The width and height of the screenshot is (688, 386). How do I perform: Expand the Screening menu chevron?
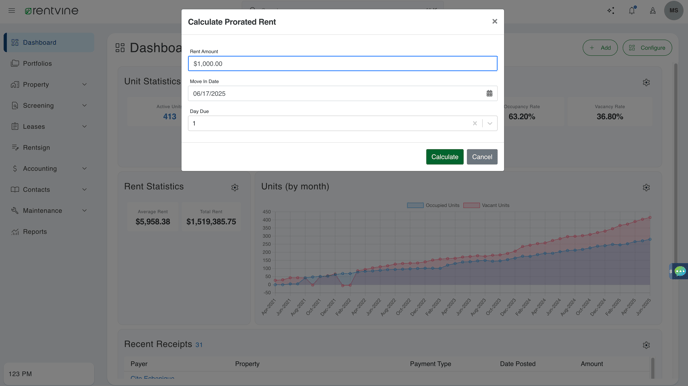84,105
